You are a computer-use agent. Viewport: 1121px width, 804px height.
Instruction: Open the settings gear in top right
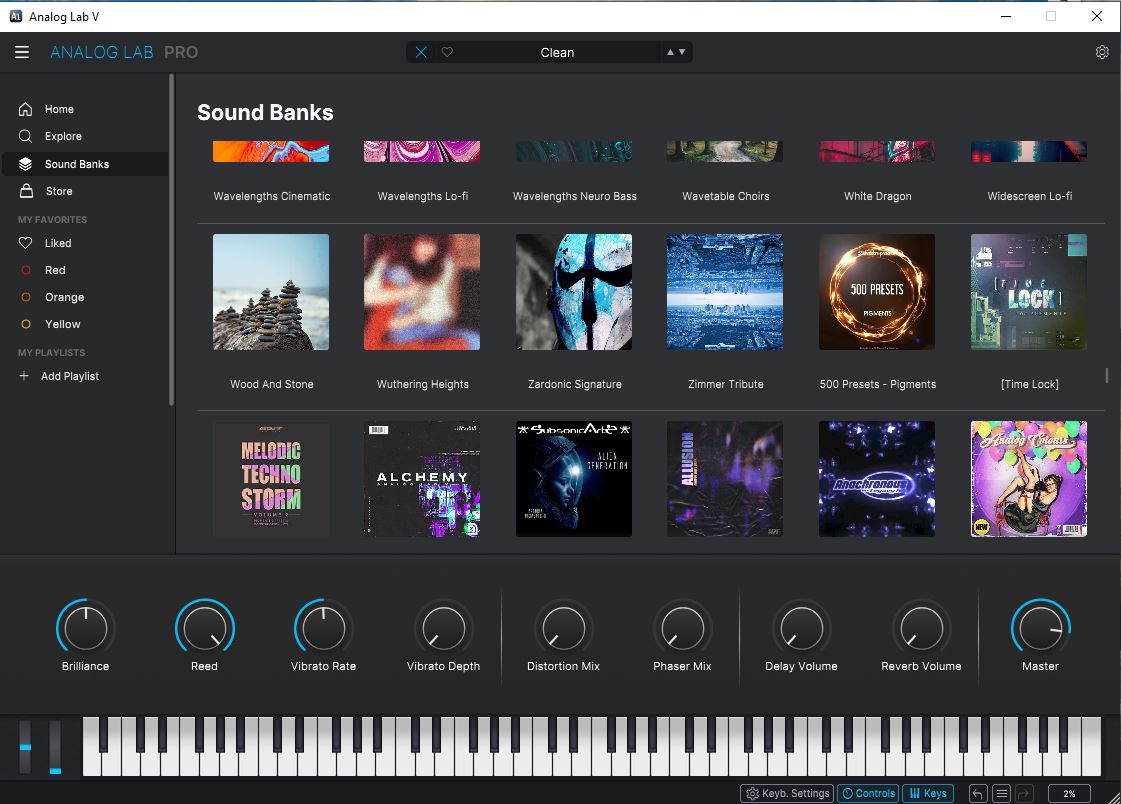pos(1102,52)
